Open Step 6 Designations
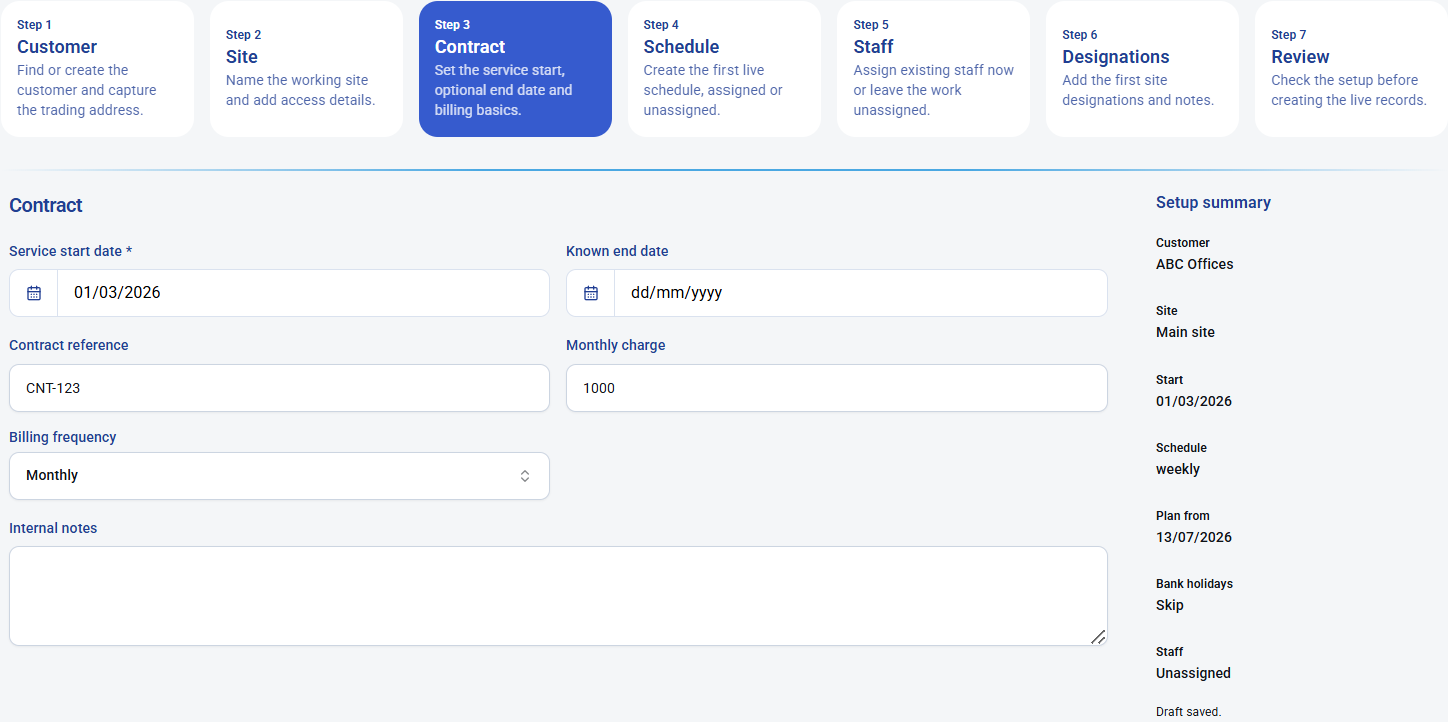1448x722 pixels. pos(1142,69)
